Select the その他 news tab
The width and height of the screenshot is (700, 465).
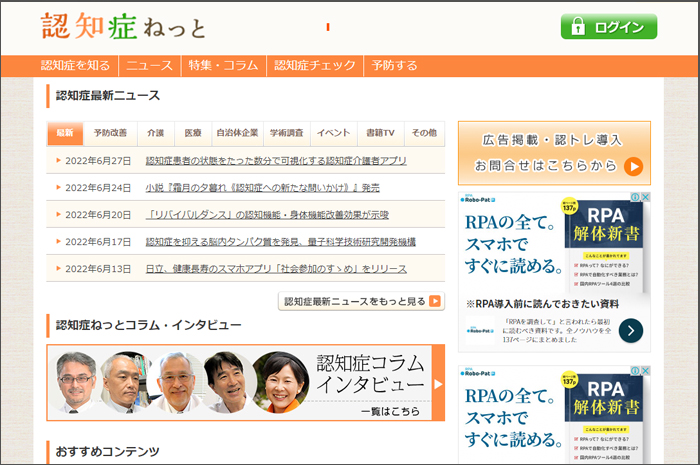(x=424, y=133)
